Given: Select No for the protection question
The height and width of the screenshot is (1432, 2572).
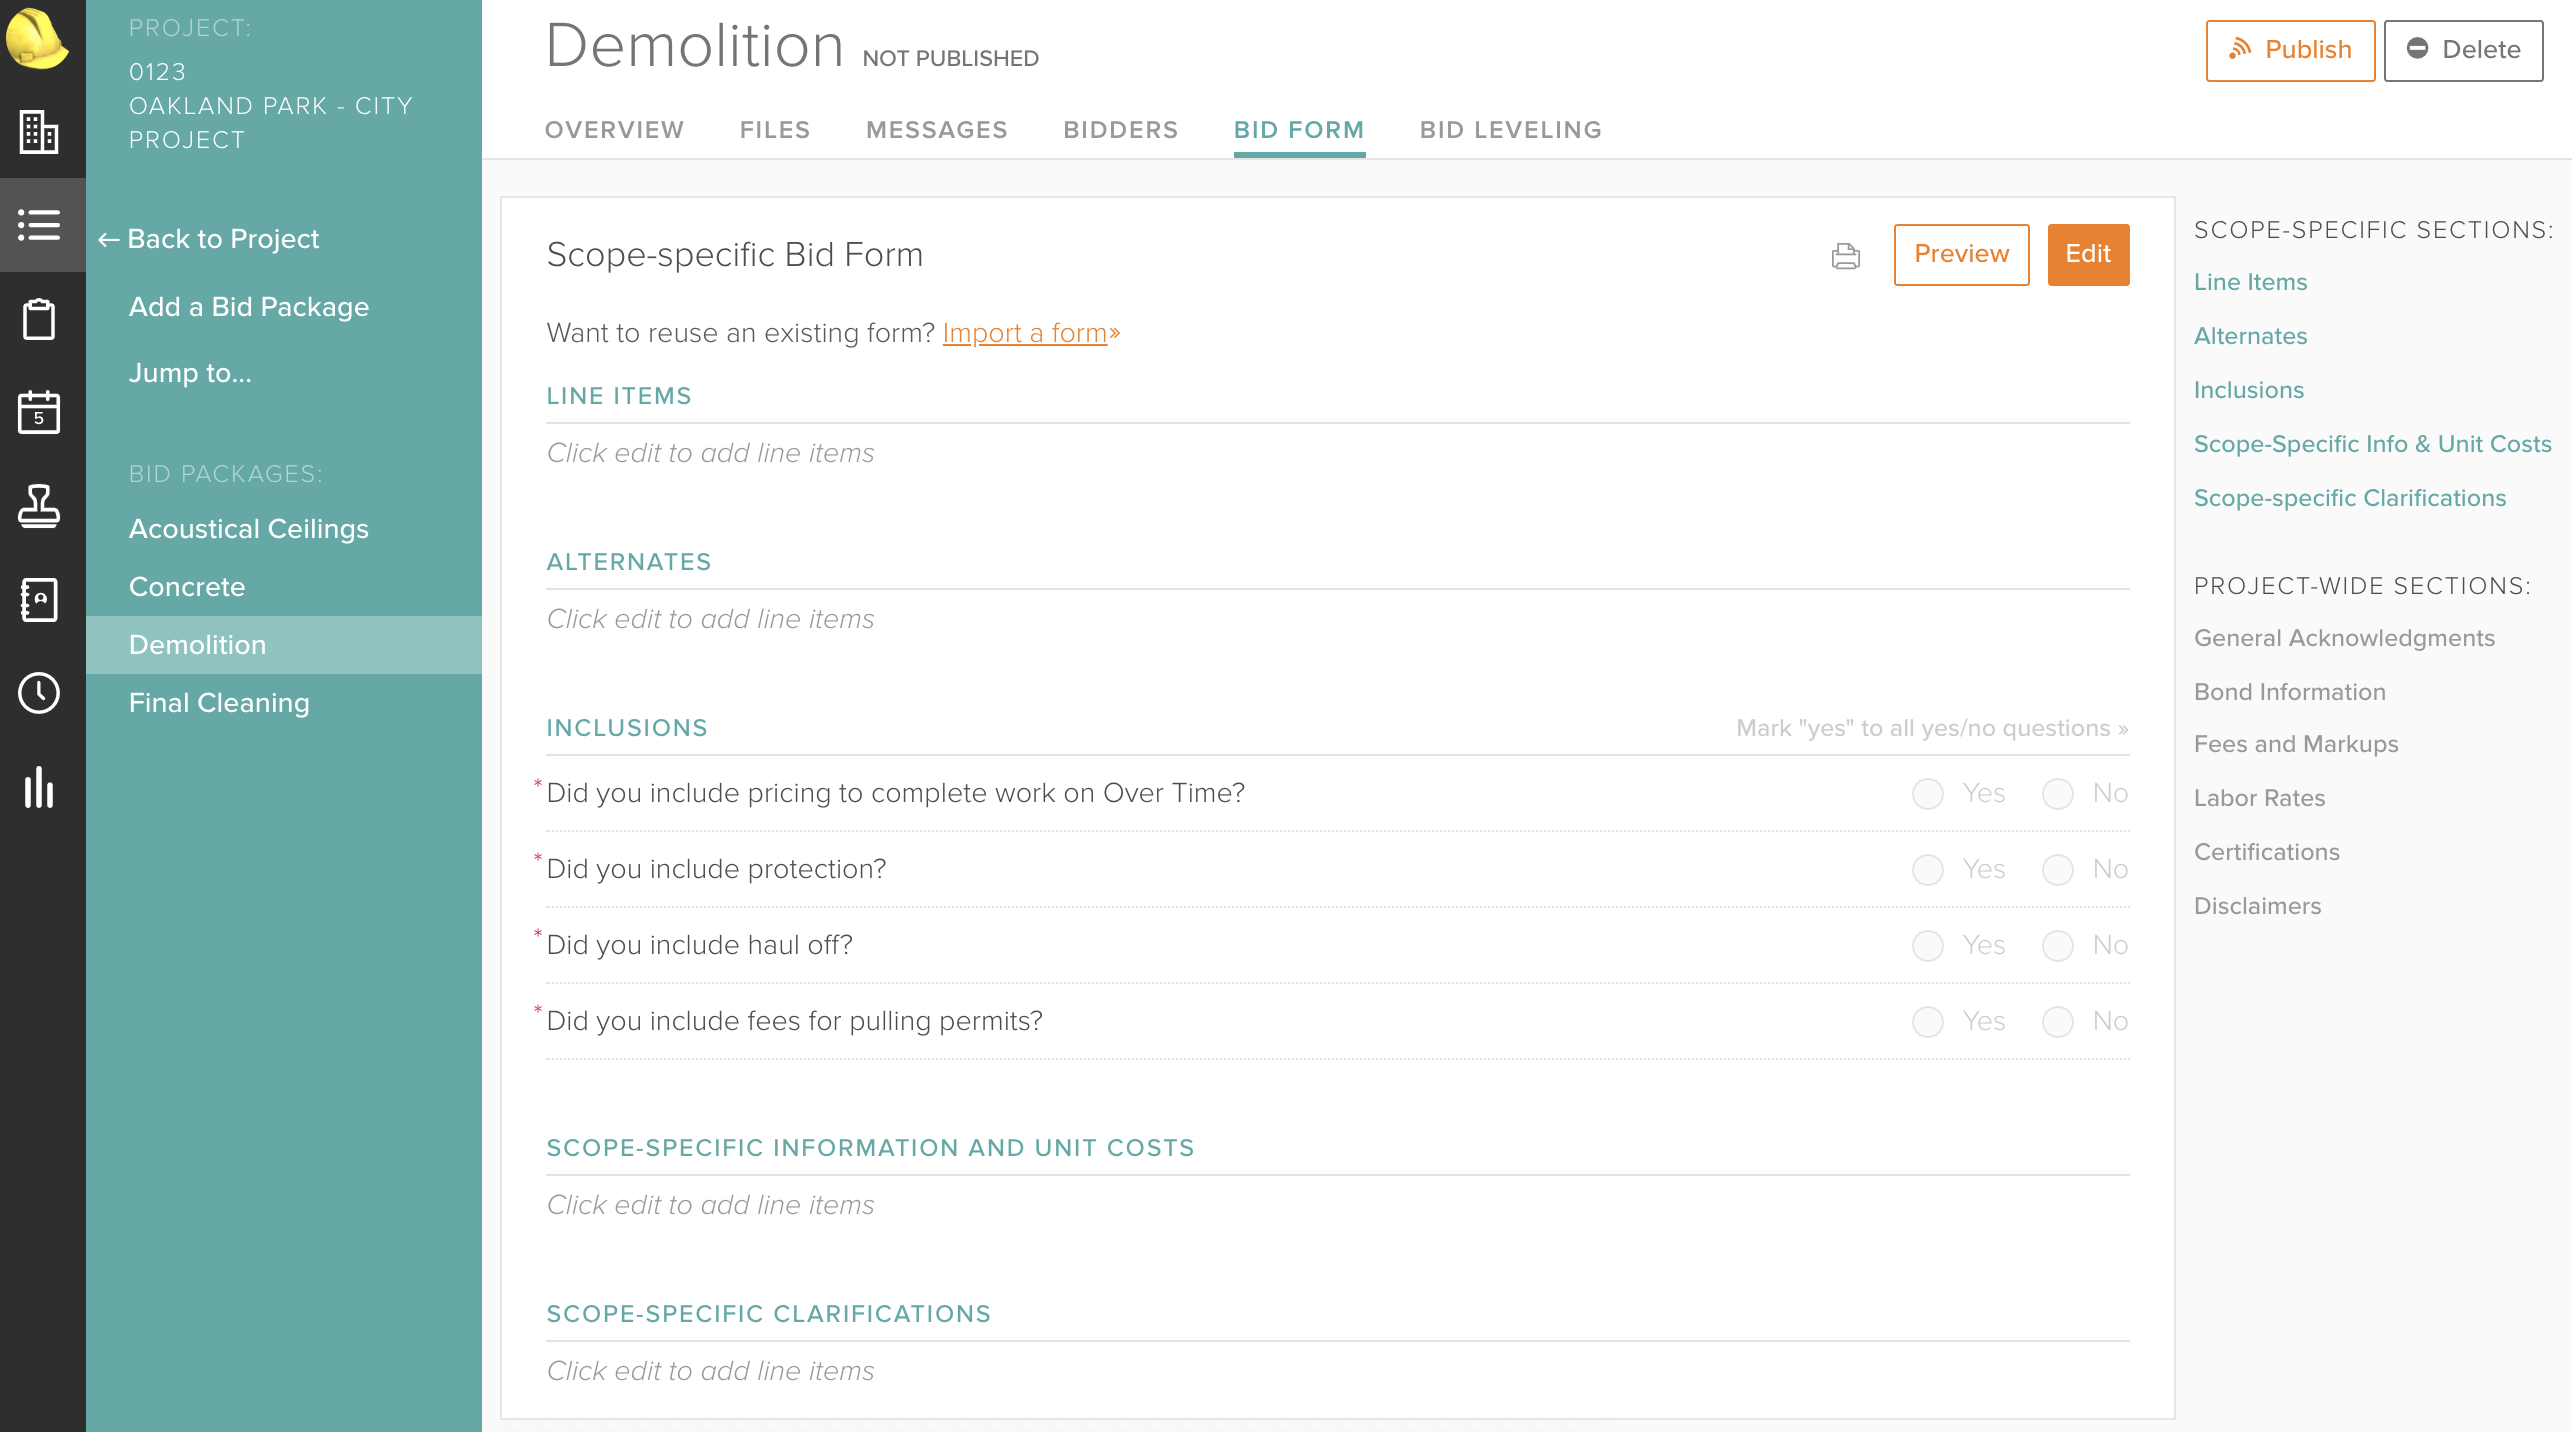Looking at the screenshot, I should pos(2057,870).
